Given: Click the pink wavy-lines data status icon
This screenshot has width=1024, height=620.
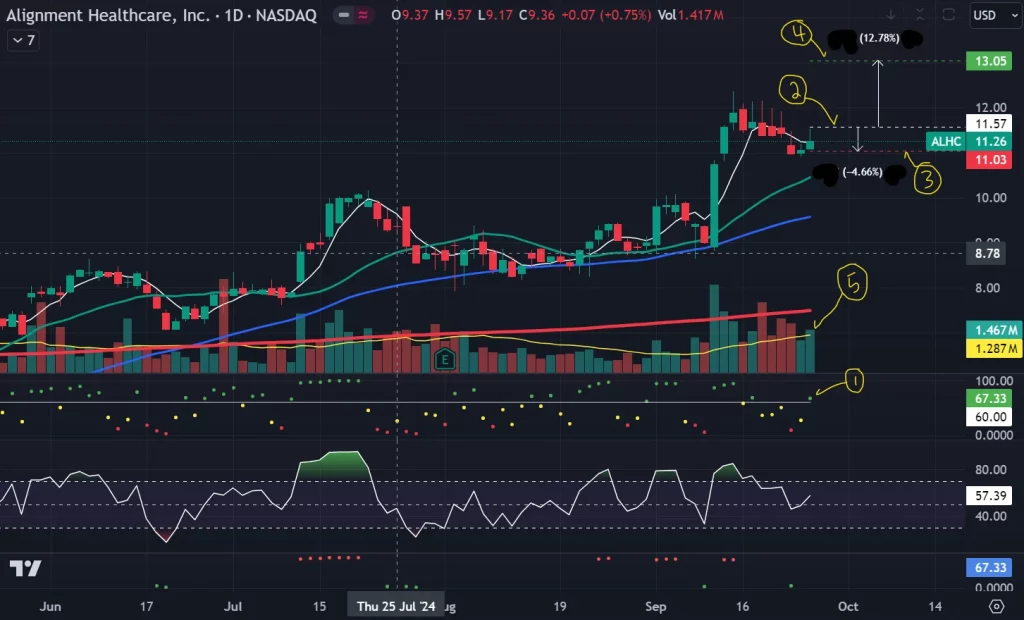Looking at the screenshot, I should 363,15.
